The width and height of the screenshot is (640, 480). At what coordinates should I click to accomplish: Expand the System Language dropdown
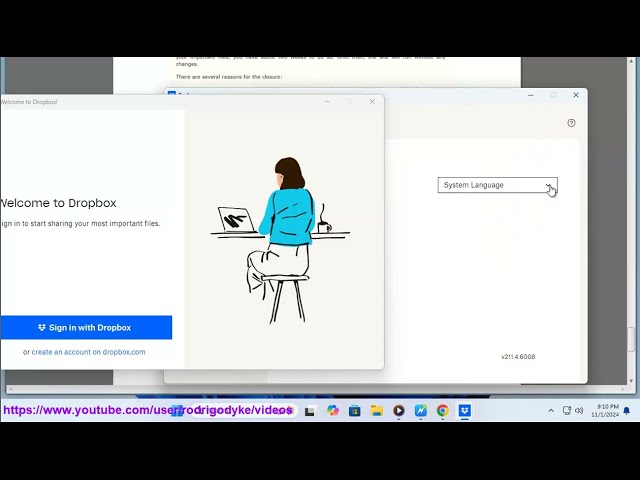[498, 185]
